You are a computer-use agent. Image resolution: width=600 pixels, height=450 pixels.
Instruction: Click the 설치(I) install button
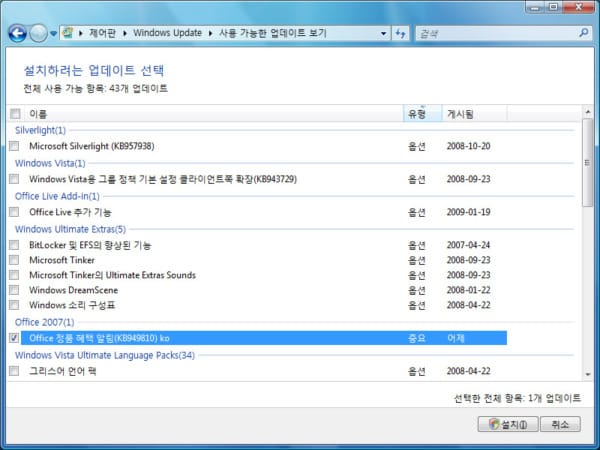[506, 424]
